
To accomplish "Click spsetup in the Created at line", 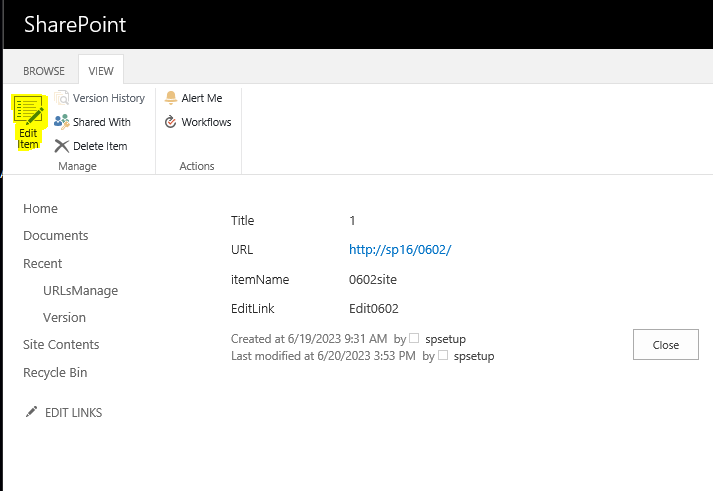I will (x=445, y=339).
